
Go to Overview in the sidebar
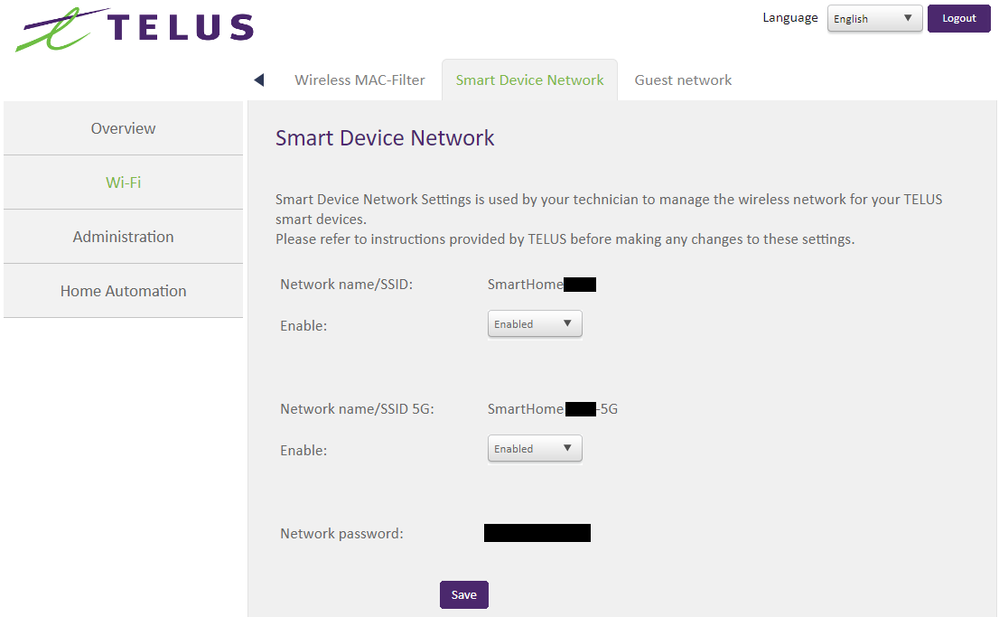point(123,128)
